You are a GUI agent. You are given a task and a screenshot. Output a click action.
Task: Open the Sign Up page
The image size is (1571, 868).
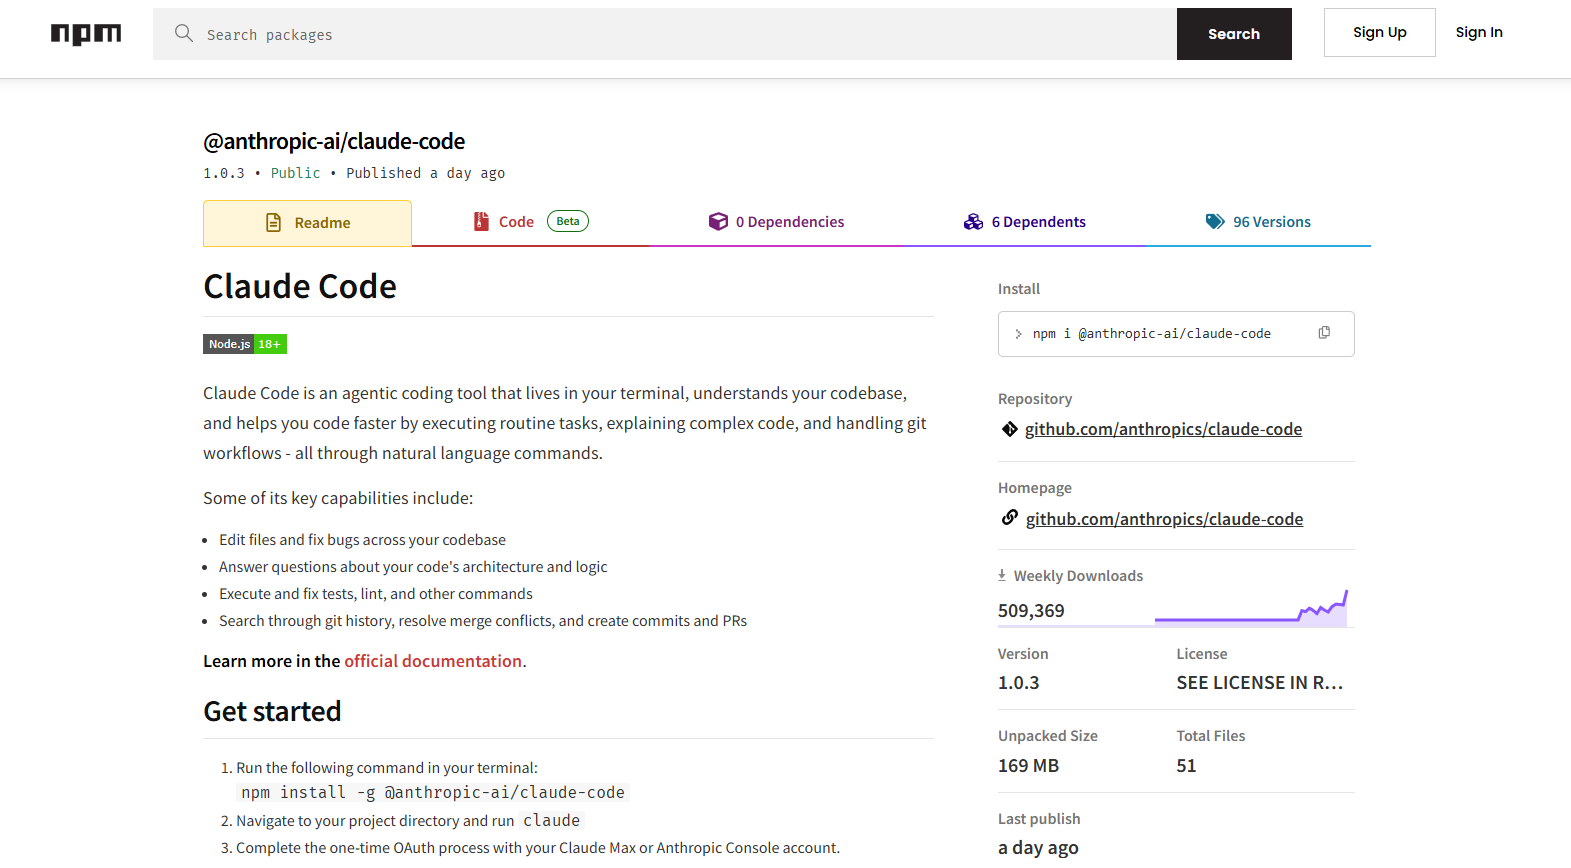[1380, 32]
